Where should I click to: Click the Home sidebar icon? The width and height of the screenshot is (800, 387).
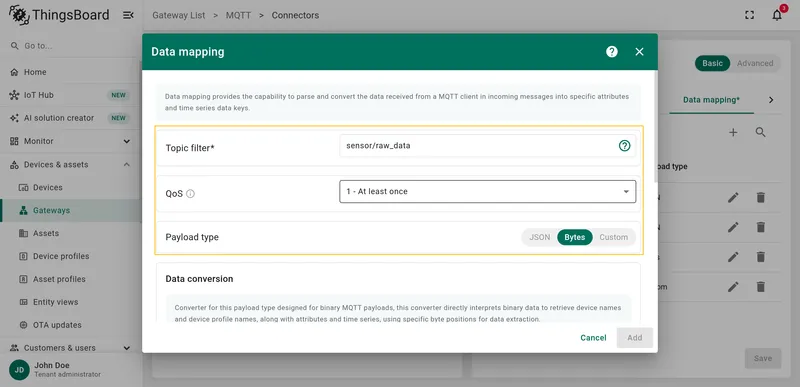(14, 72)
